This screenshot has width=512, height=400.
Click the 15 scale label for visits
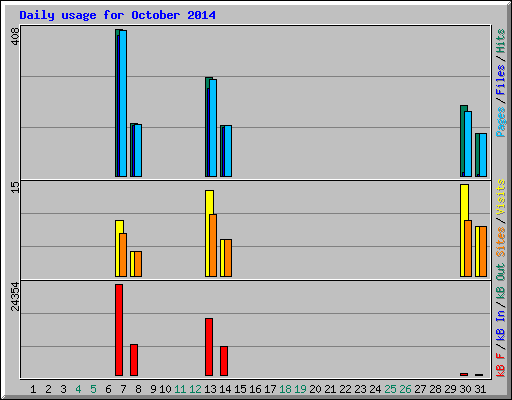pyautogui.click(x=15, y=187)
